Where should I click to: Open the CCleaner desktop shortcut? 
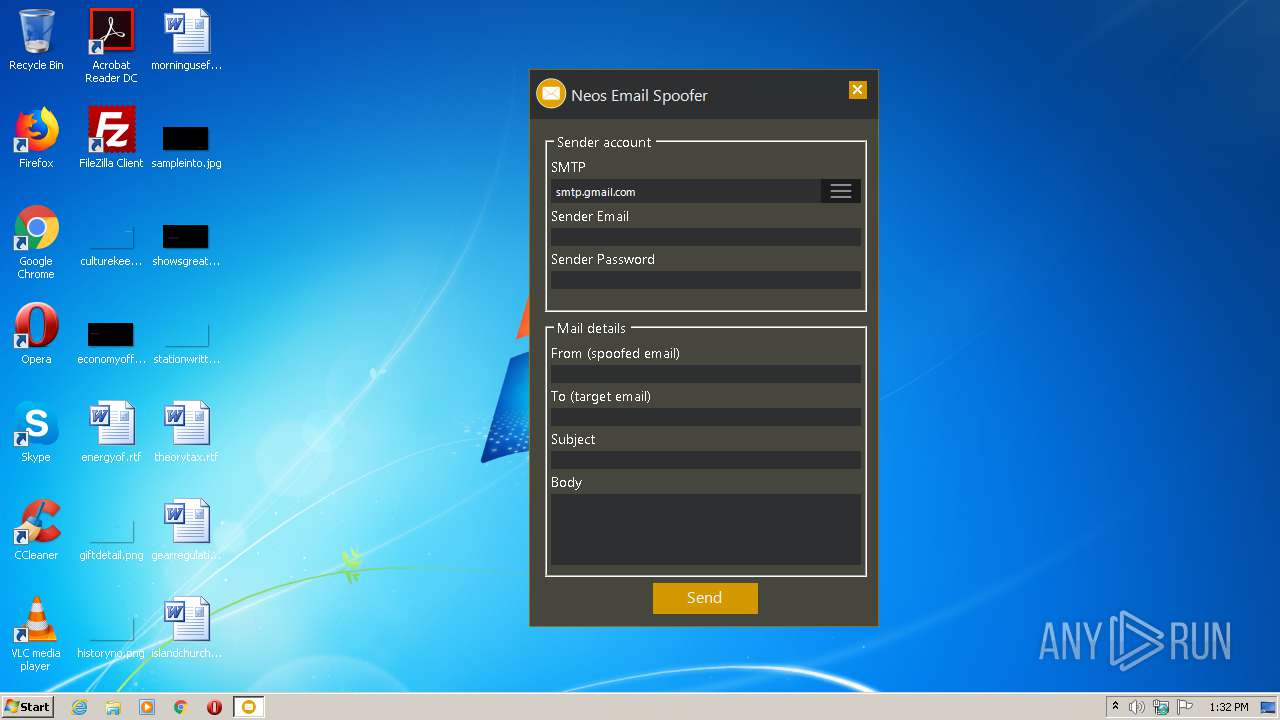click(36, 530)
